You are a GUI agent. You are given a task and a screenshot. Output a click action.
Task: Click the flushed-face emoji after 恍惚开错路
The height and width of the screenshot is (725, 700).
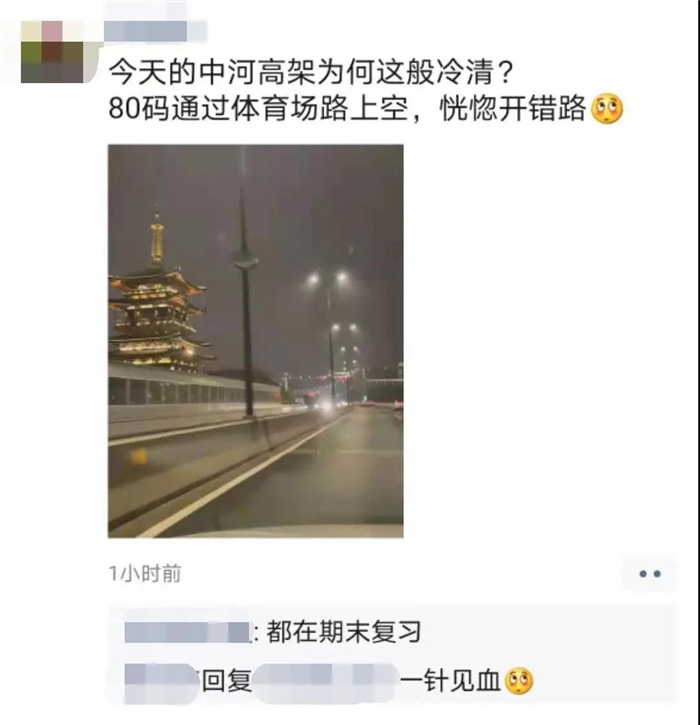(x=608, y=109)
